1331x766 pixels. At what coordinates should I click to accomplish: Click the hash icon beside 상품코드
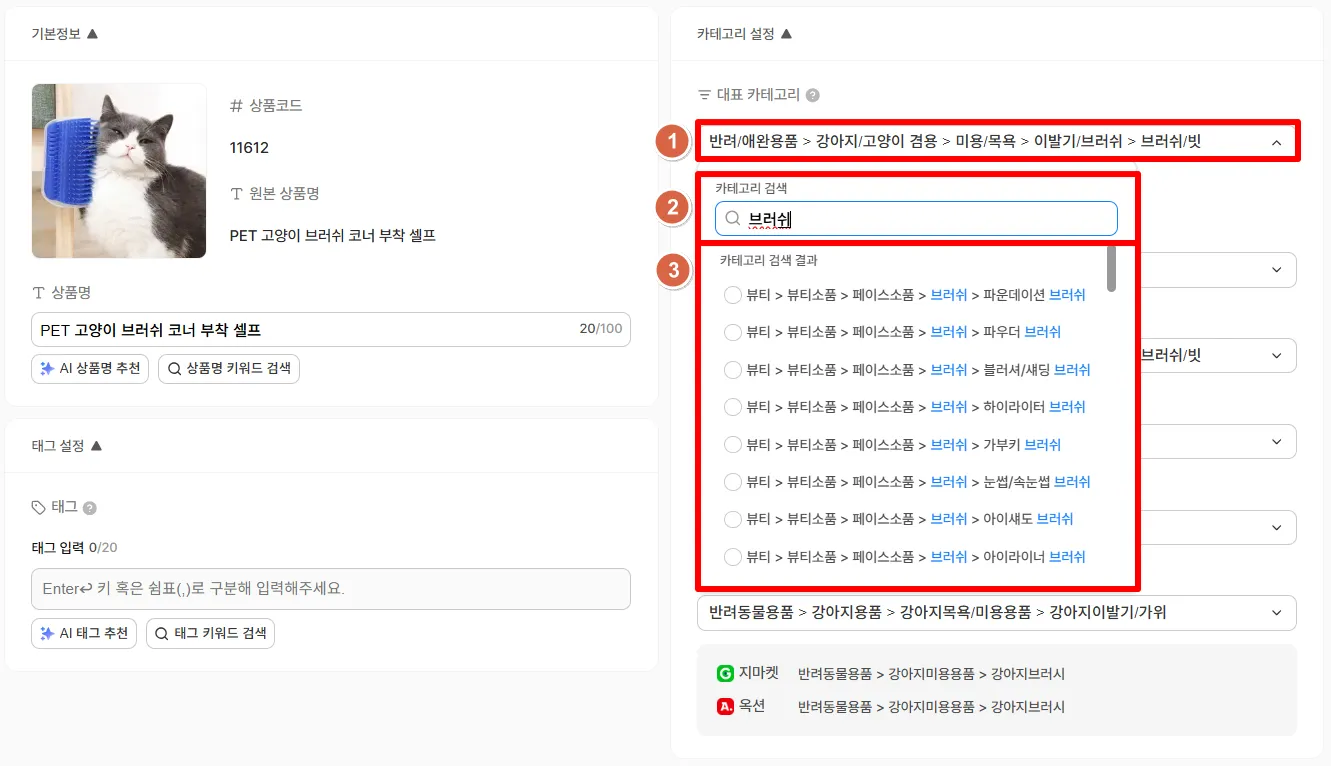coord(237,106)
